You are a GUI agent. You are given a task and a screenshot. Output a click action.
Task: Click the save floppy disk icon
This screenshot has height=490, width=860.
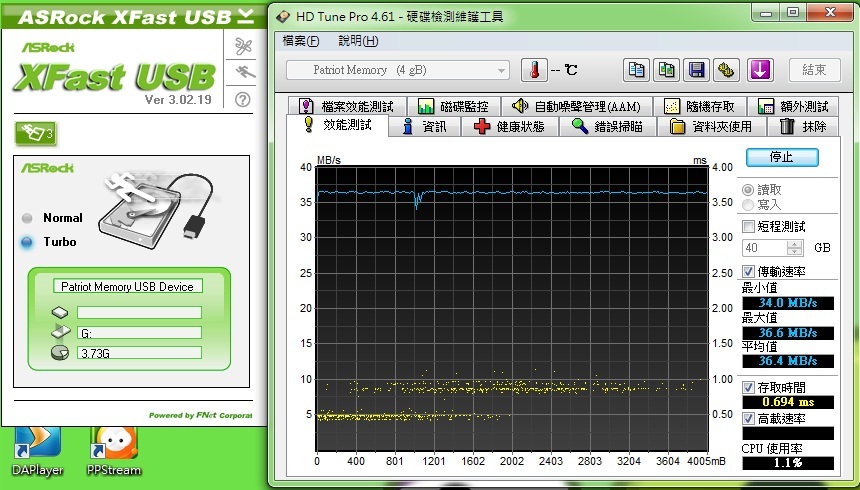[697, 70]
